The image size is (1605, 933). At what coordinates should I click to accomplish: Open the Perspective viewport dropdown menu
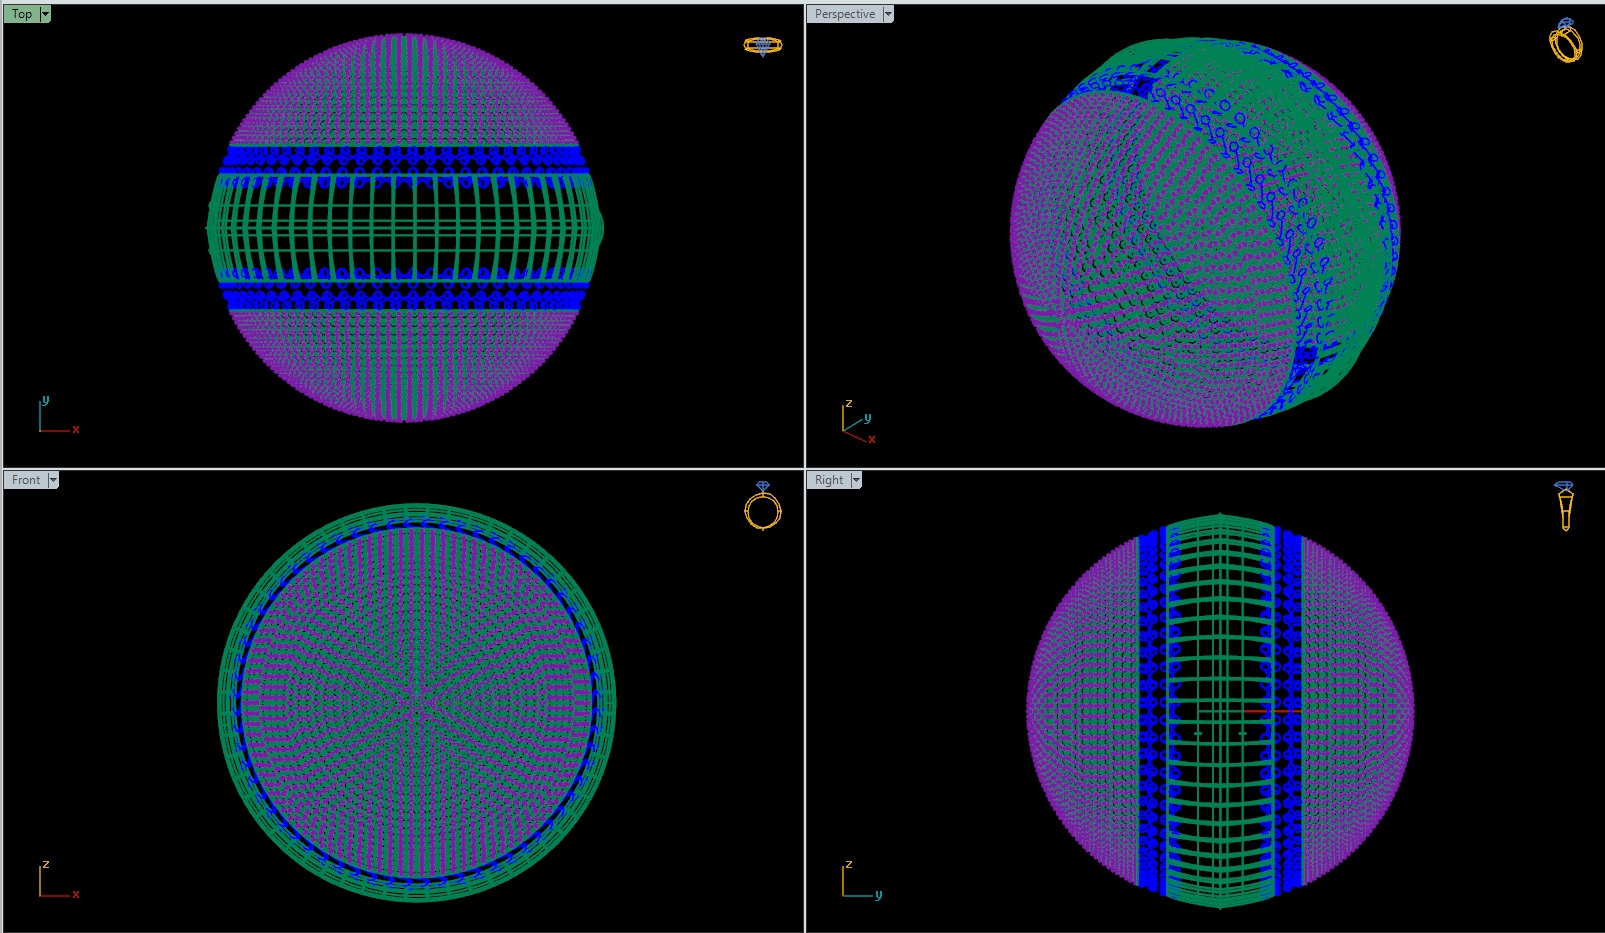click(886, 13)
